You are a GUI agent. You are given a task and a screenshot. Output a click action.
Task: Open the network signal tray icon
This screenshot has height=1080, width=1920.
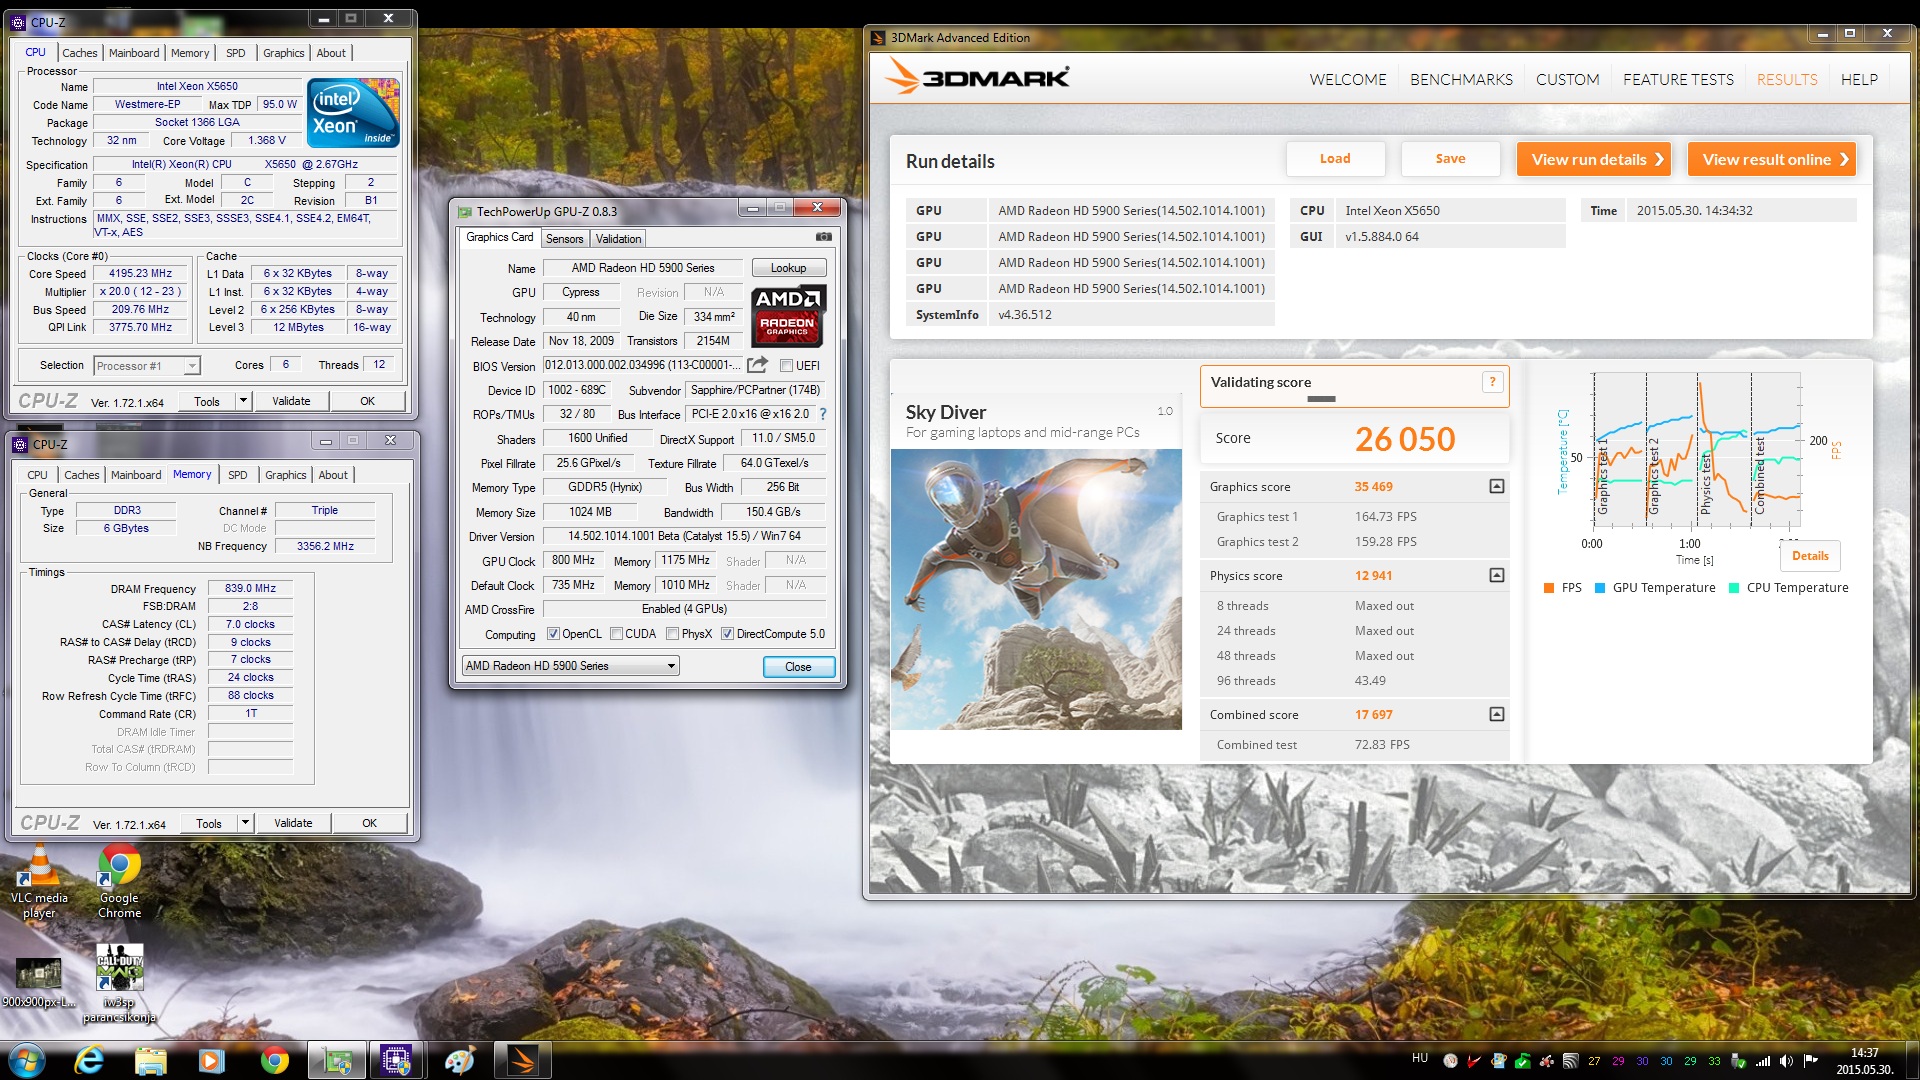point(1763,1061)
